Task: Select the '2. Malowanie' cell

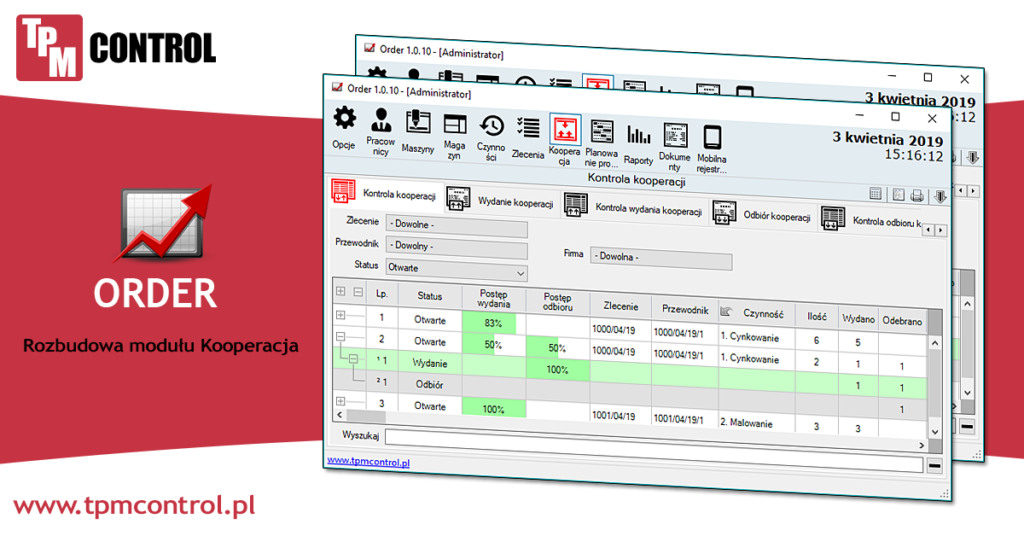Action: click(x=756, y=422)
